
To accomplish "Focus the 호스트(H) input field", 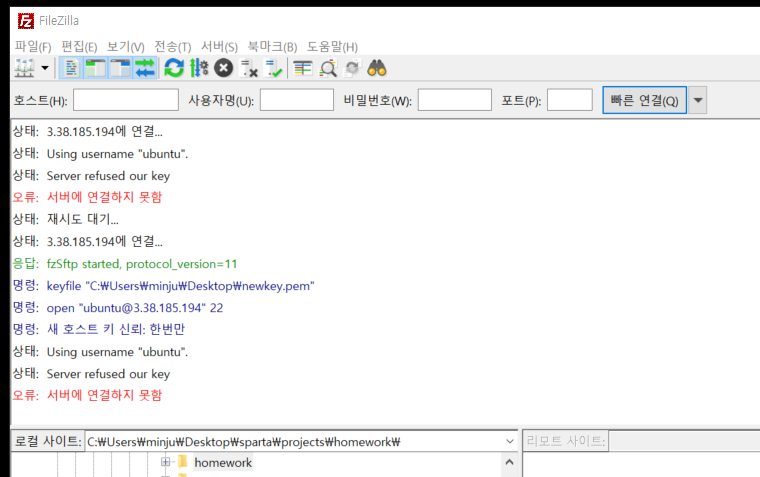I will pyautogui.click(x=126, y=100).
